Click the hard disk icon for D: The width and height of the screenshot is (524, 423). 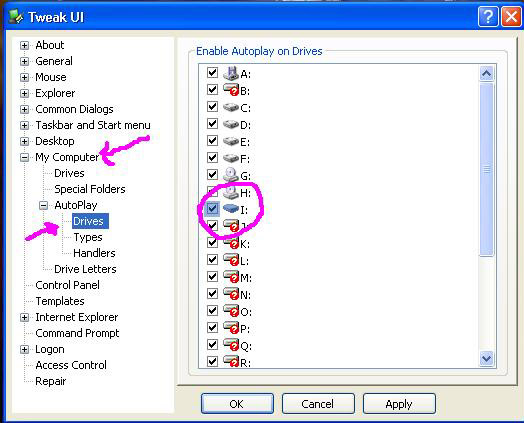pyautogui.click(x=231, y=124)
